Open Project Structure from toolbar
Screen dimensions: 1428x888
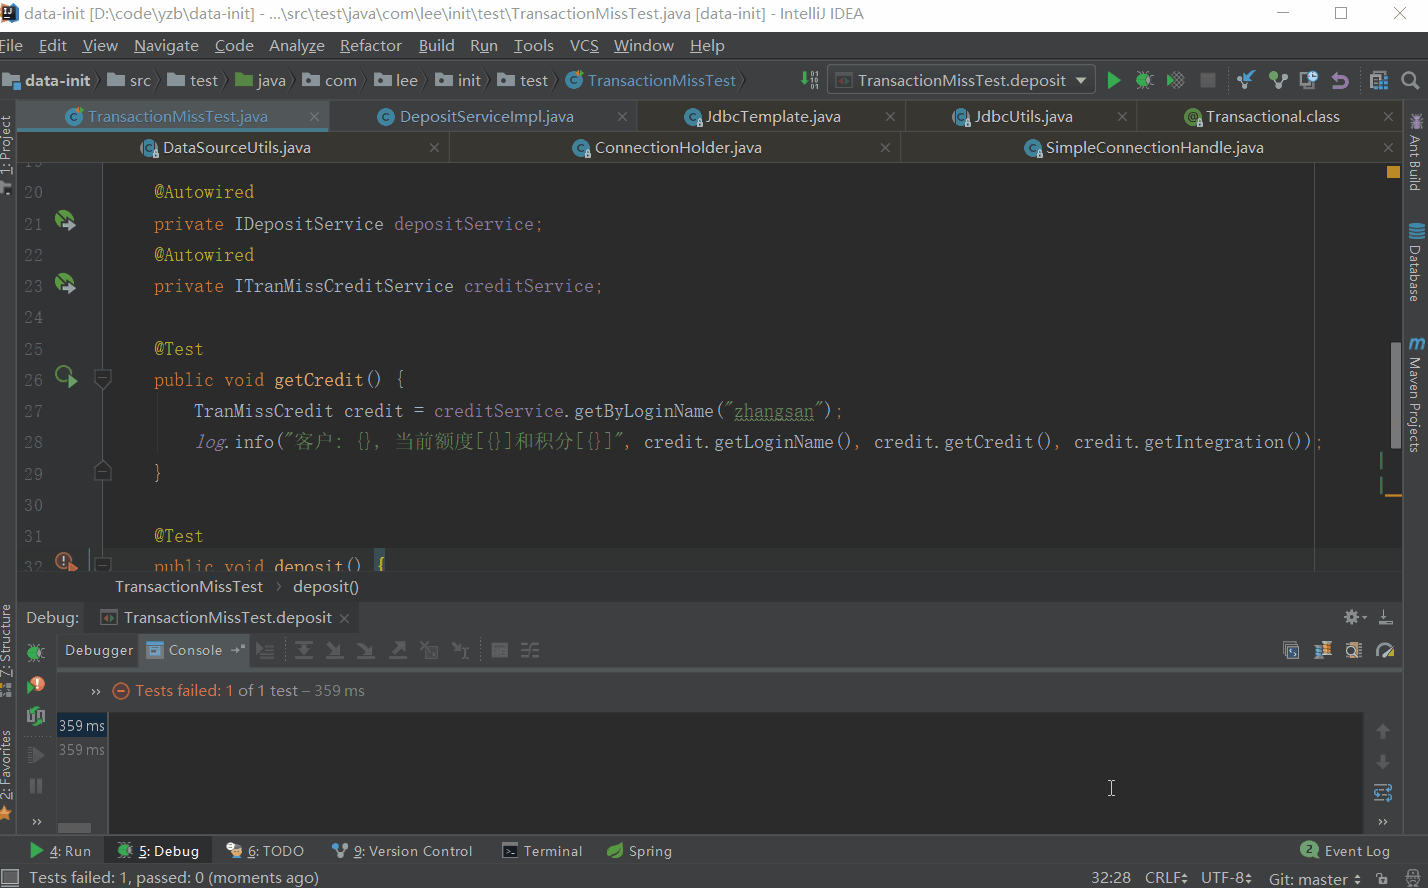pos(1379,81)
